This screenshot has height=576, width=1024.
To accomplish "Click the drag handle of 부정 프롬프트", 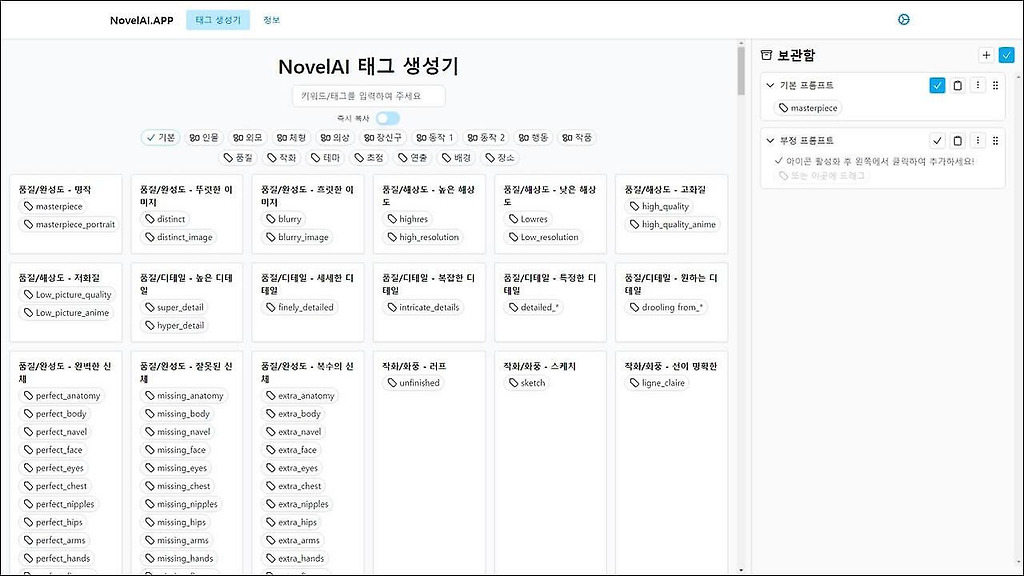I will pyautogui.click(x=995, y=140).
